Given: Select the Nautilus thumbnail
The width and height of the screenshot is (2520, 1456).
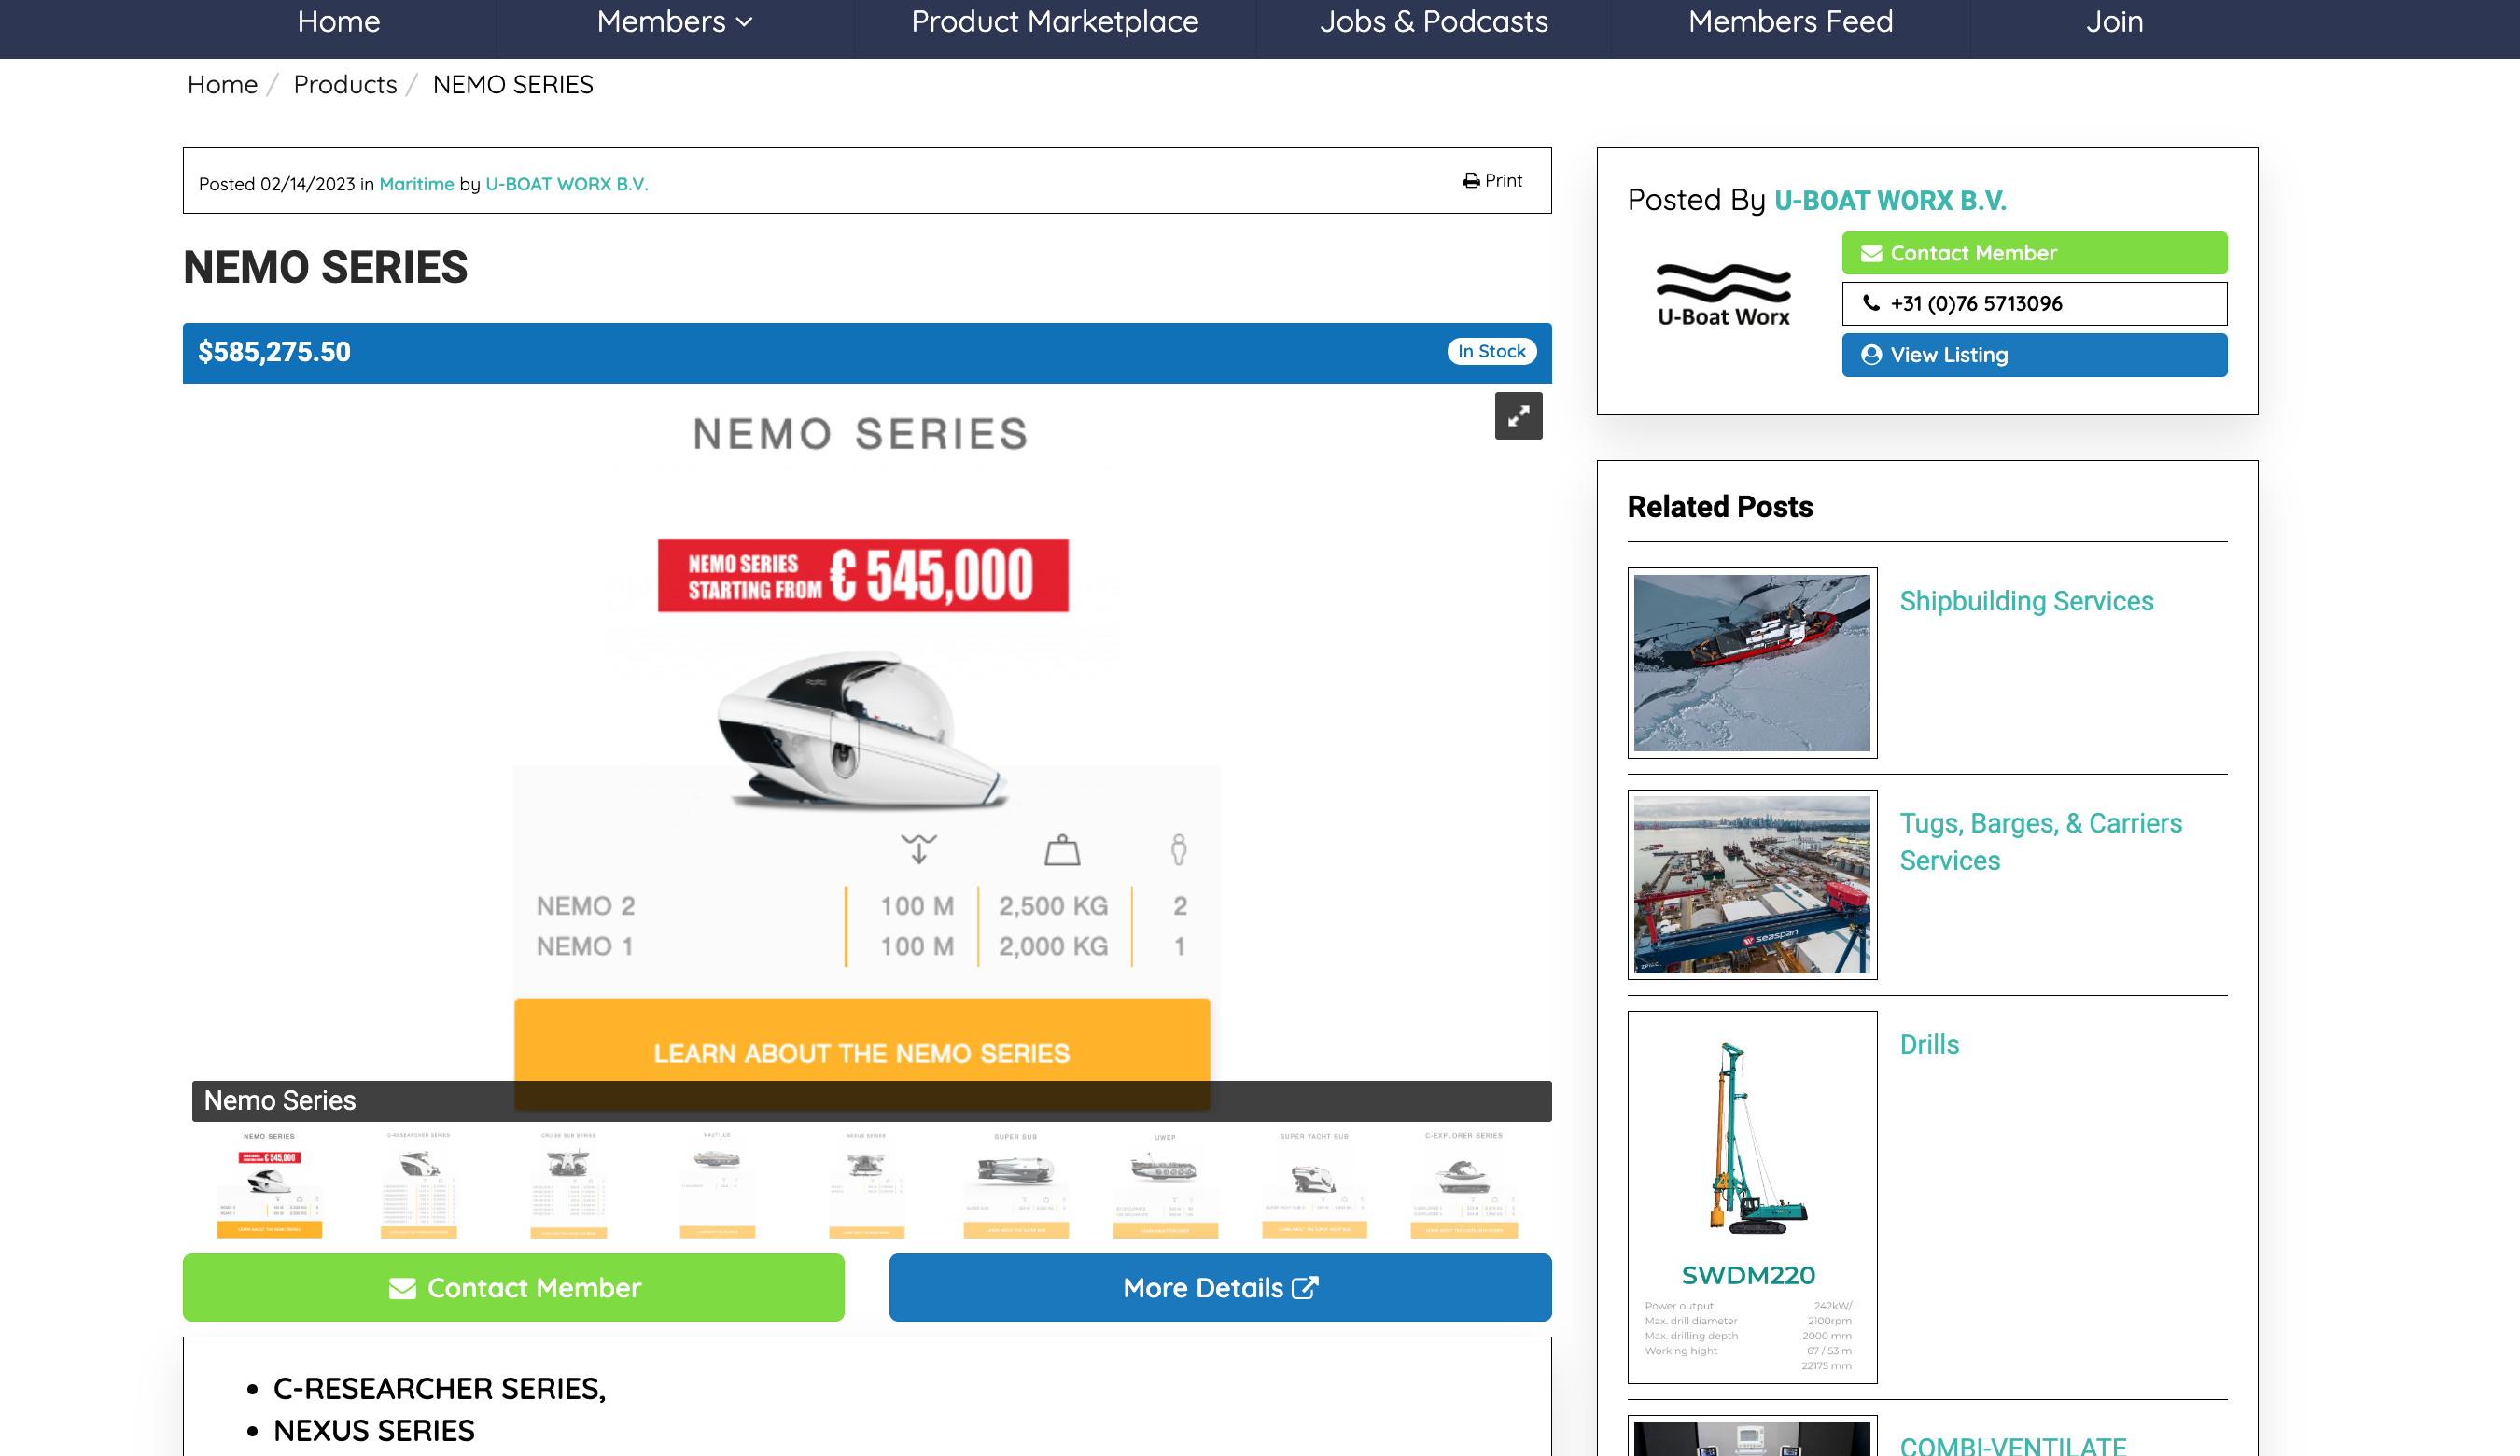Looking at the screenshot, I should coord(717,1184).
